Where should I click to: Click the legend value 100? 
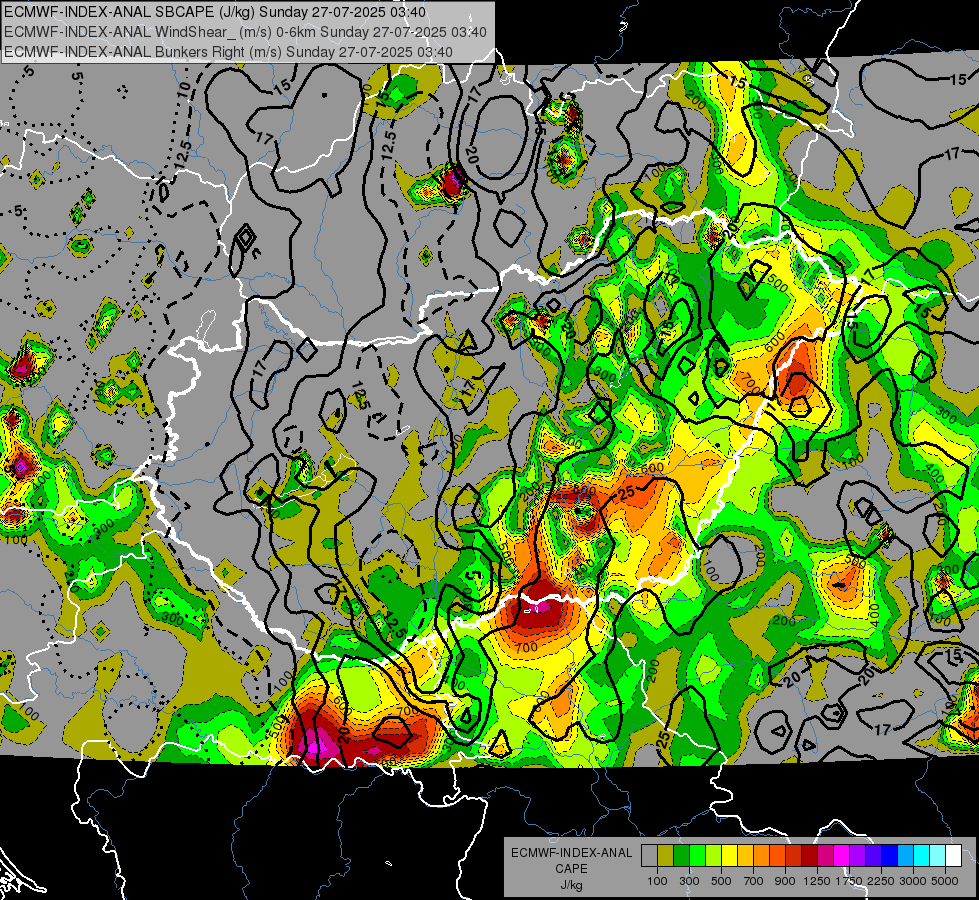[657, 881]
